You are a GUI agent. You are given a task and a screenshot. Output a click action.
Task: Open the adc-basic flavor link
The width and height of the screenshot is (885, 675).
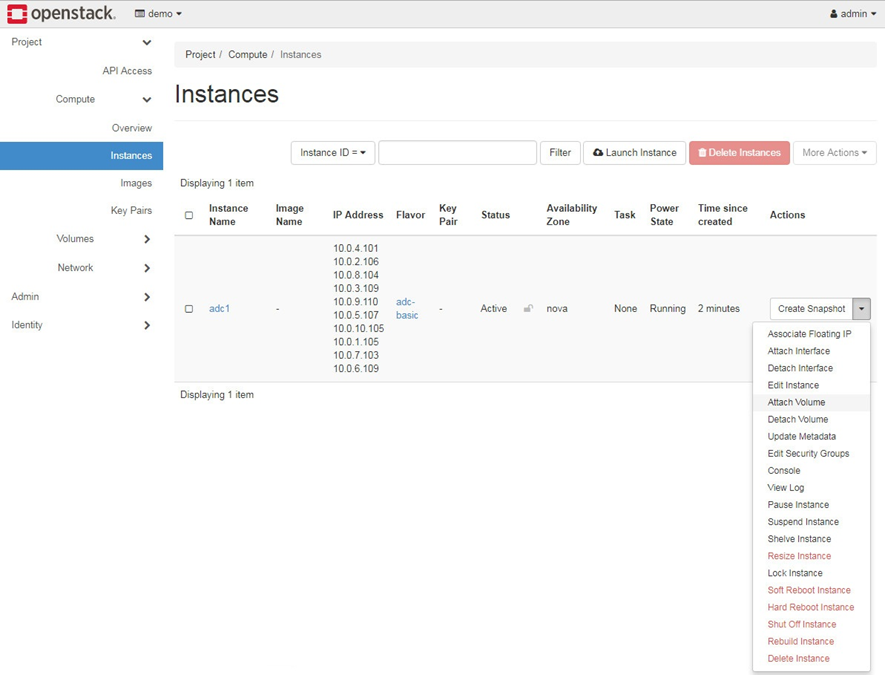(x=407, y=309)
